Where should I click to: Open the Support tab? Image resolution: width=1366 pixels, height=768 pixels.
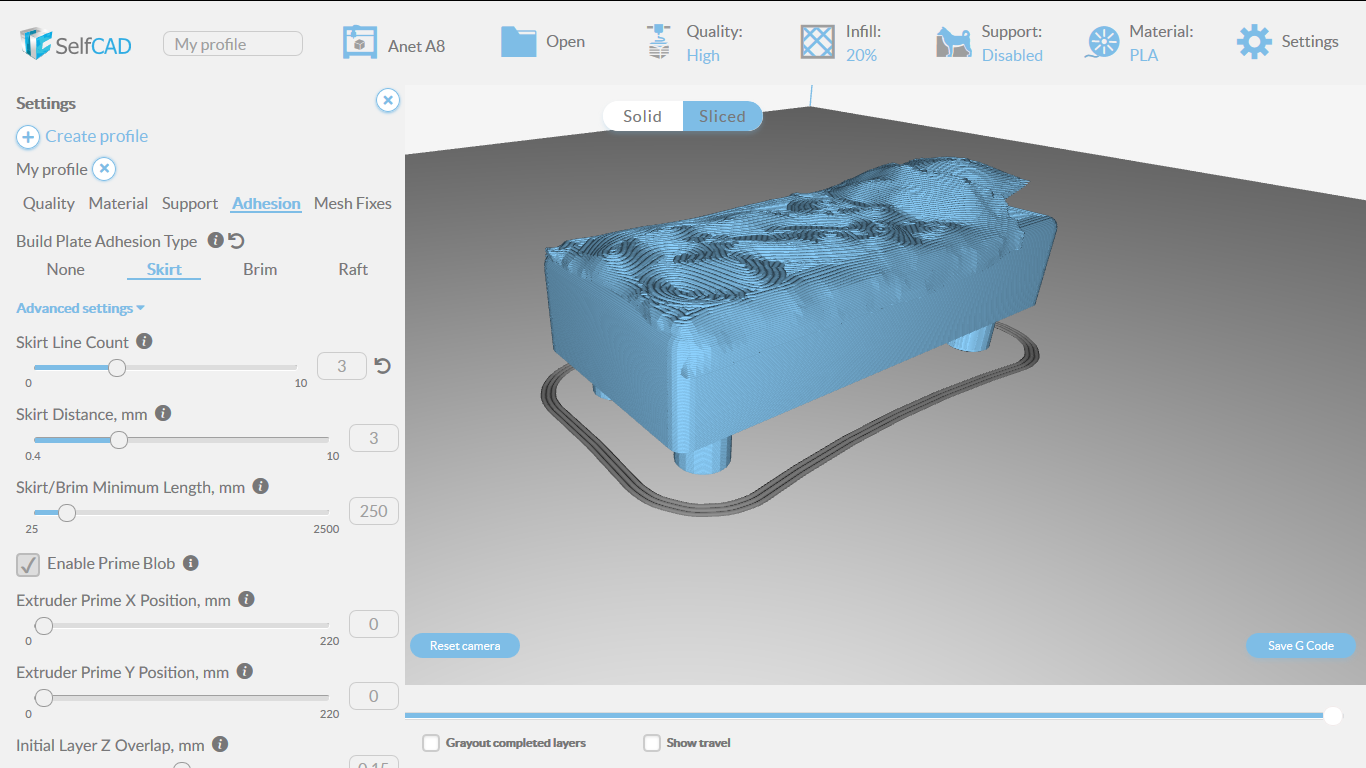[190, 203]
